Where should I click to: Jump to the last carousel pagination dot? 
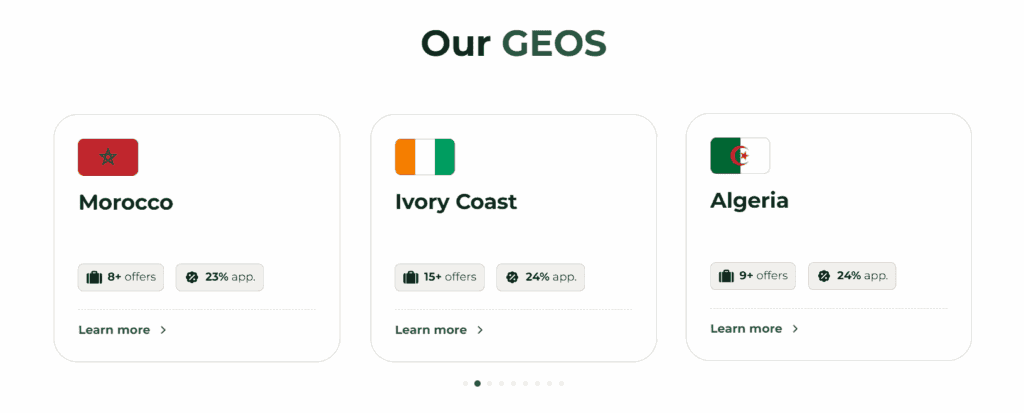tap(562, 383)
